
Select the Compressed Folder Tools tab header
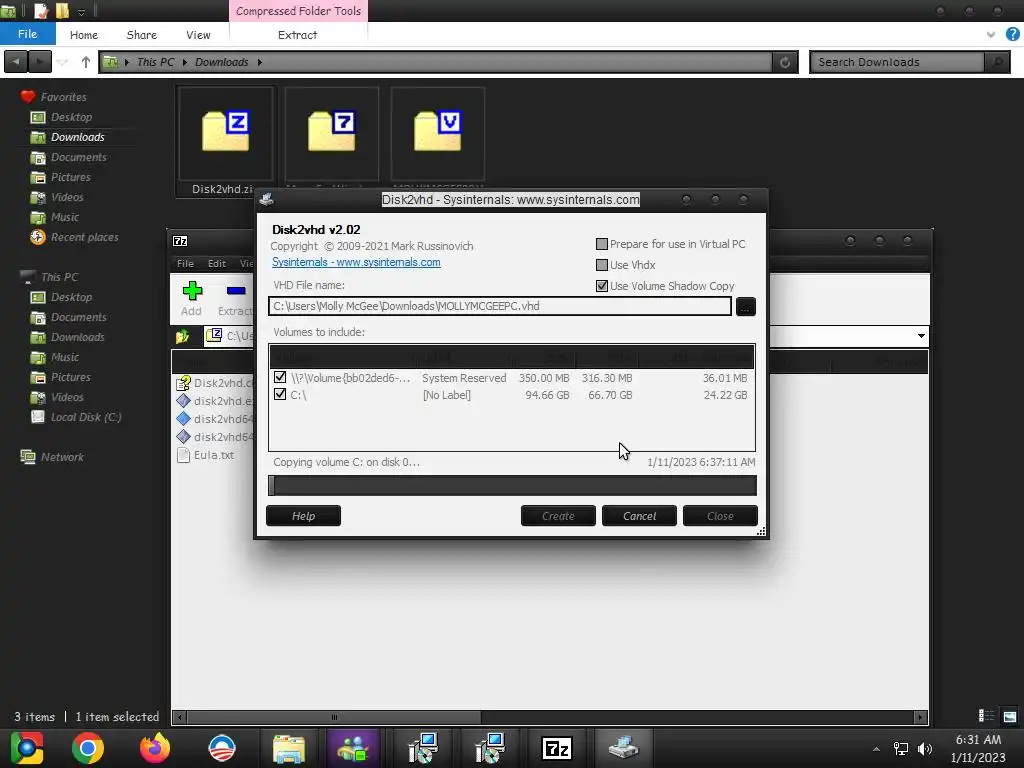coord(298,11)
